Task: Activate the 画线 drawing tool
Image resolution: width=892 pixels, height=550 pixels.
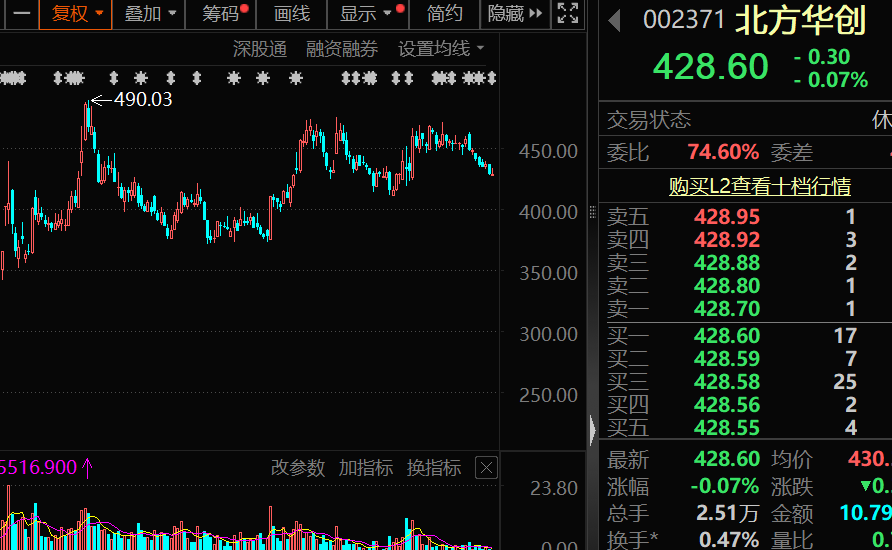Action: (x=292, y=13)
